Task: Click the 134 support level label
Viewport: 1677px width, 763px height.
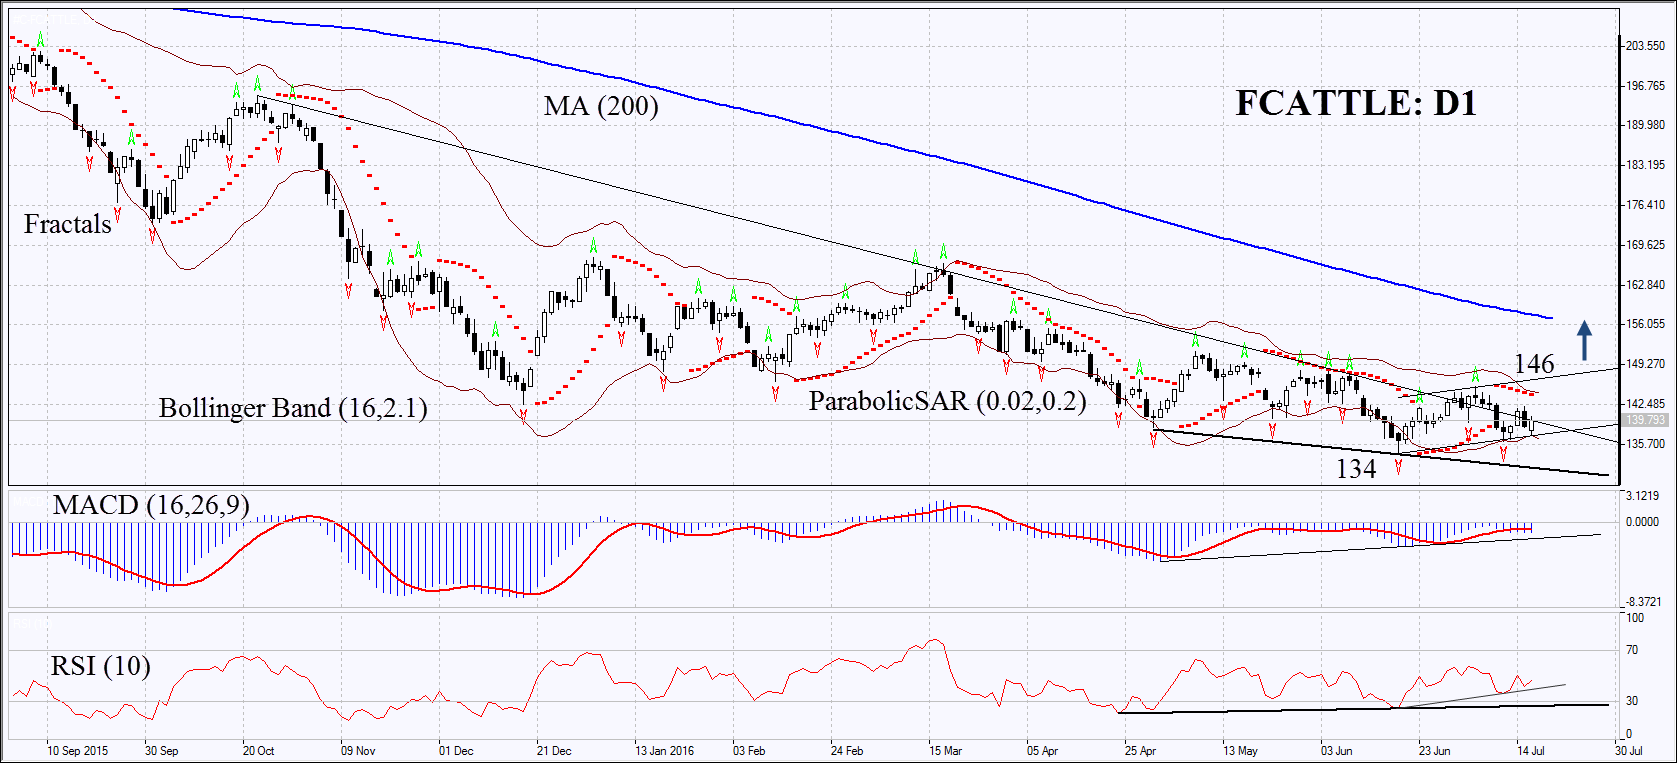Action: (x=1356, y=468)
